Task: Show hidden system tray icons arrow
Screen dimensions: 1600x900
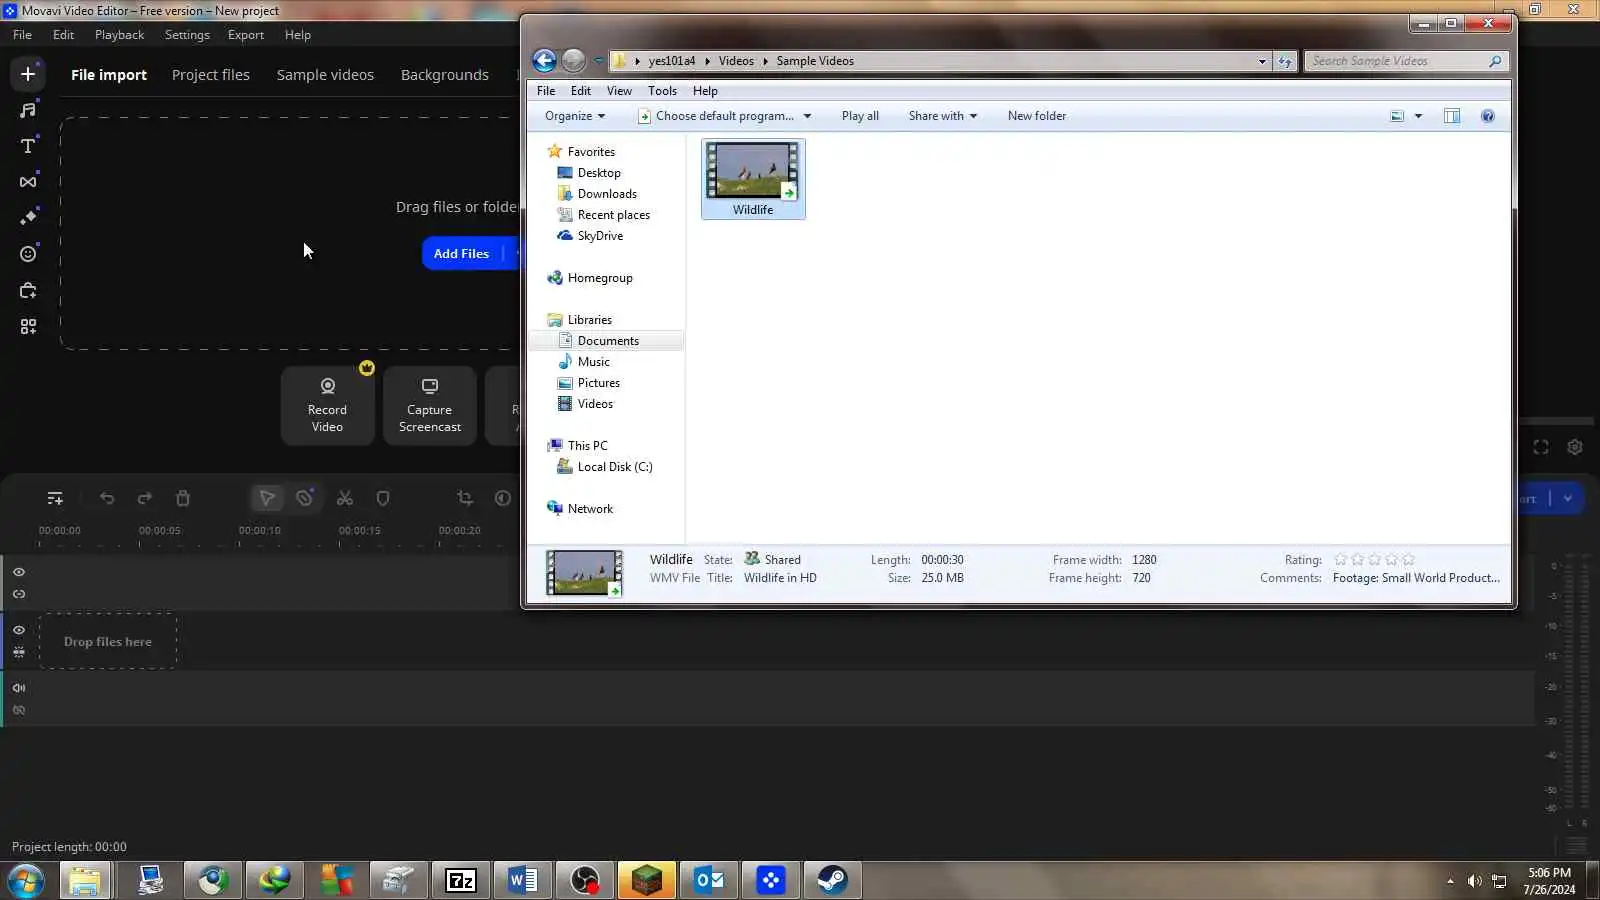Action: coord(1450,881)
